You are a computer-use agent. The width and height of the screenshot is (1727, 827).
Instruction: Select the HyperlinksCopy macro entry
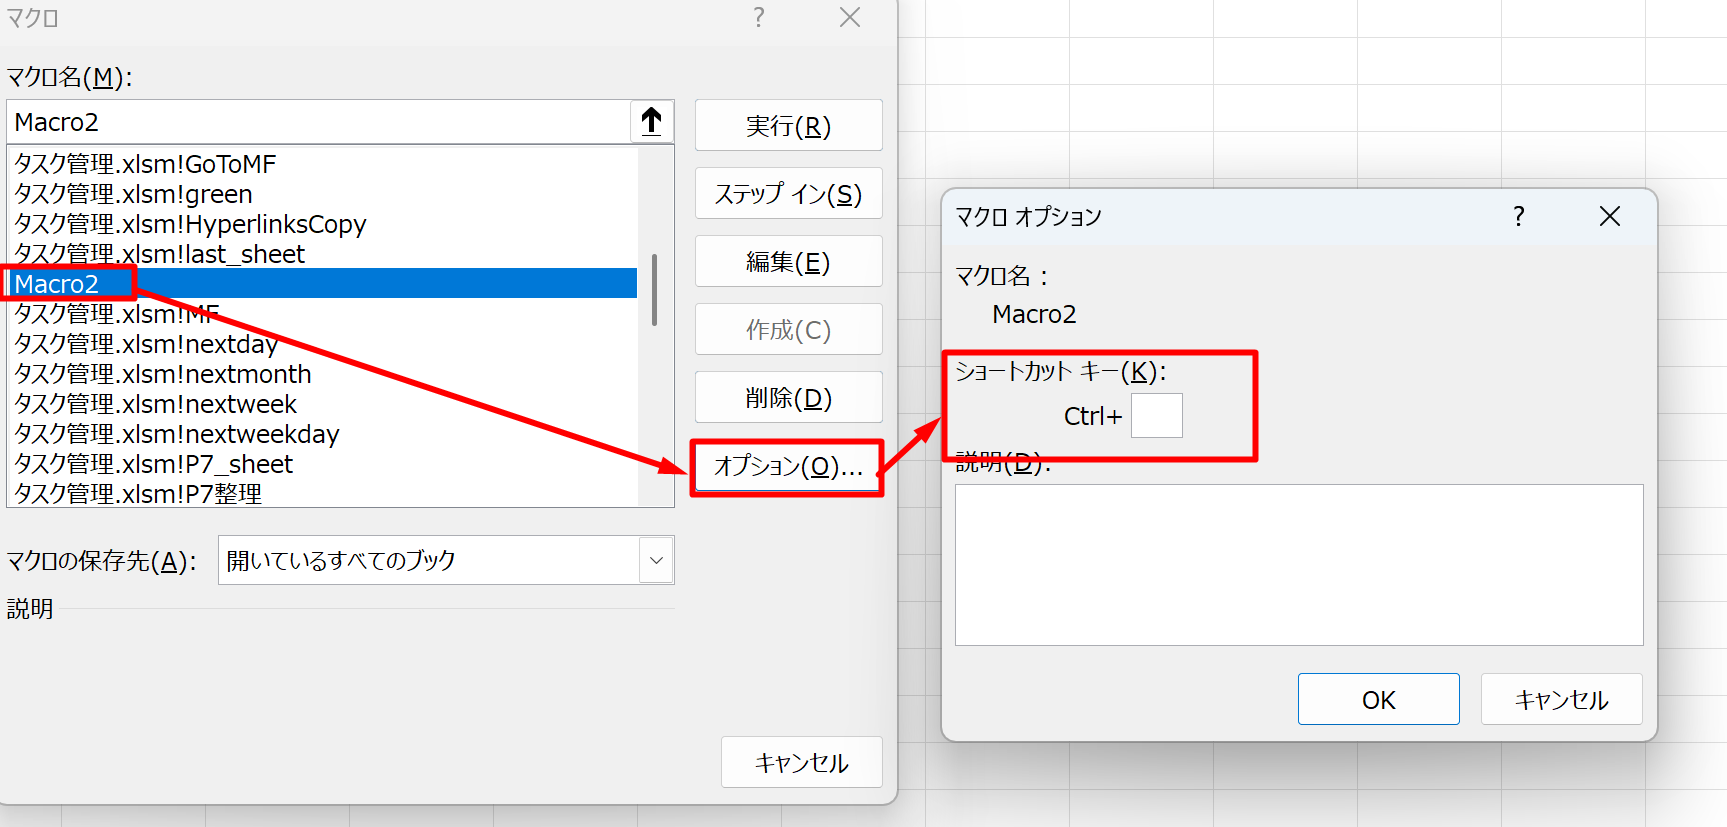click(x=190, y=224)
